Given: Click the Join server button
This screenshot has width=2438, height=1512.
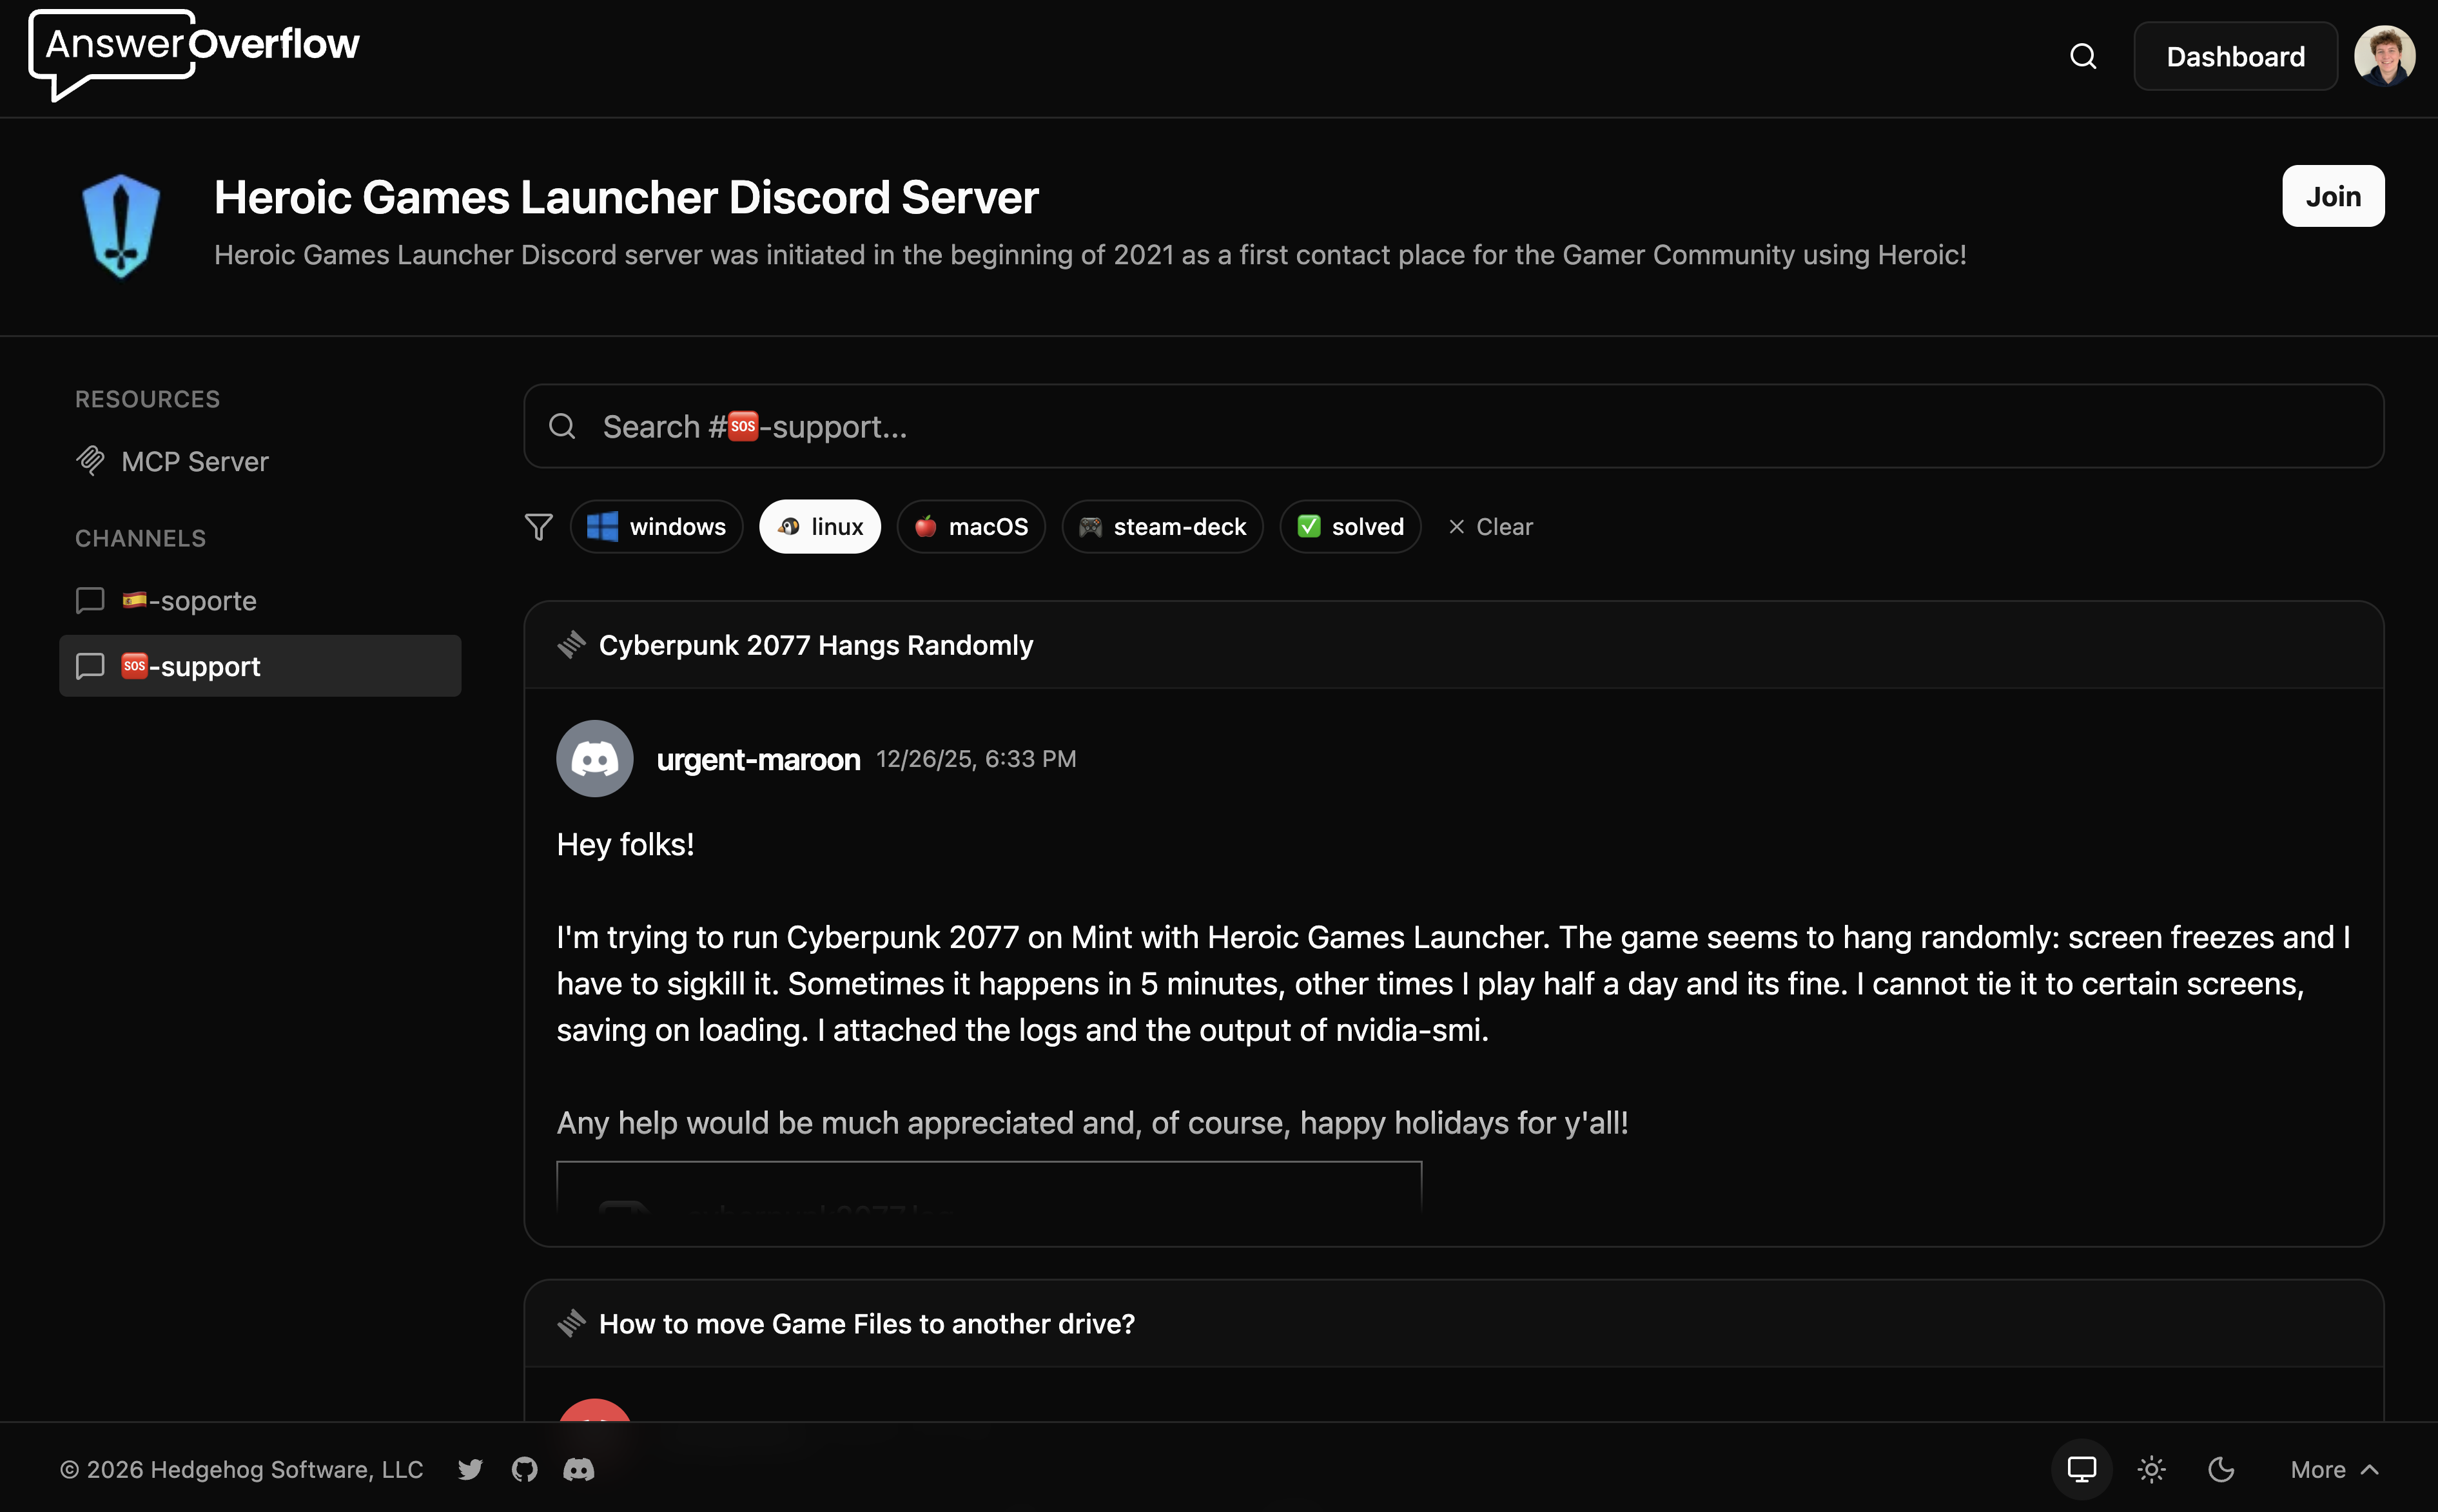Looking at the screenshot, I should tap(2332, 196).
